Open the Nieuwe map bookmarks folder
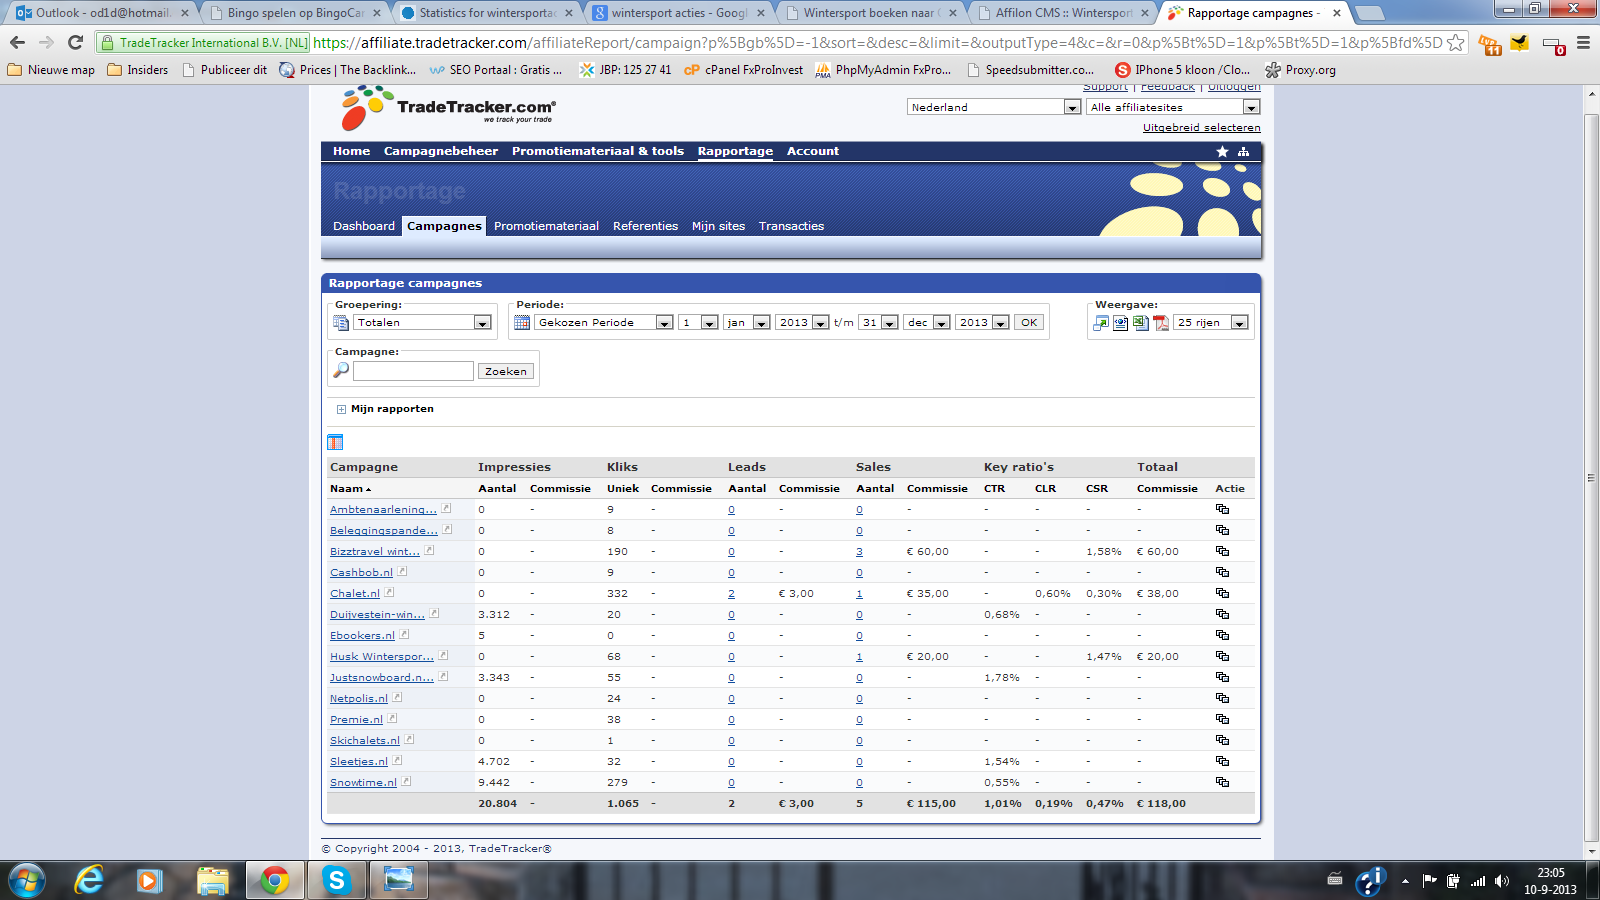1600x900 pixels. (x=51, y=70)
